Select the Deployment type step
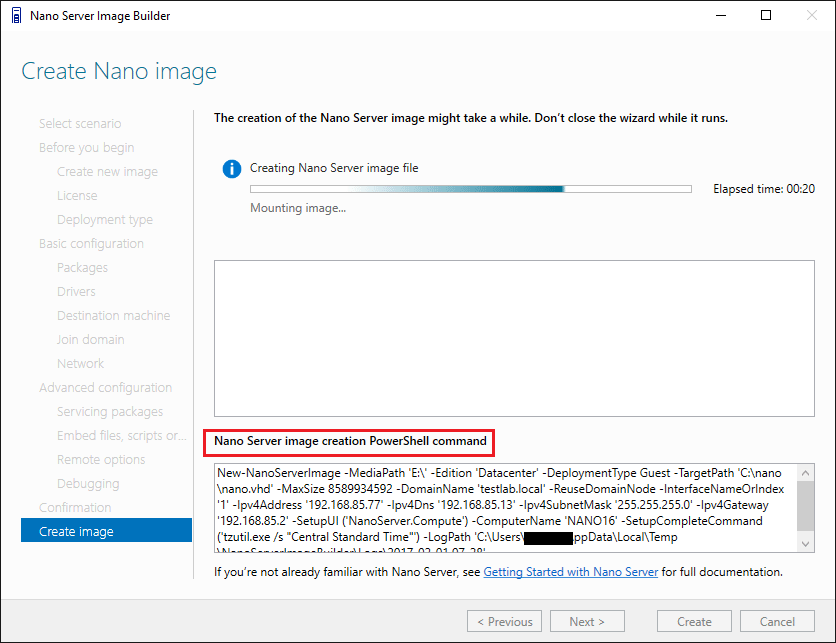 [x=105, y=220]
